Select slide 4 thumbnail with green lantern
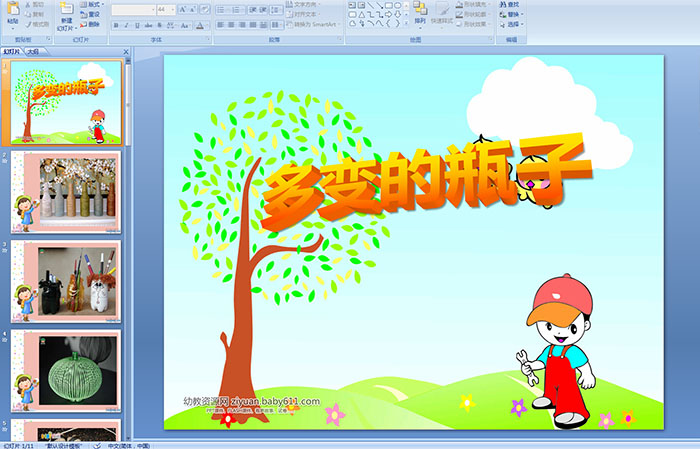 [66, 371]
